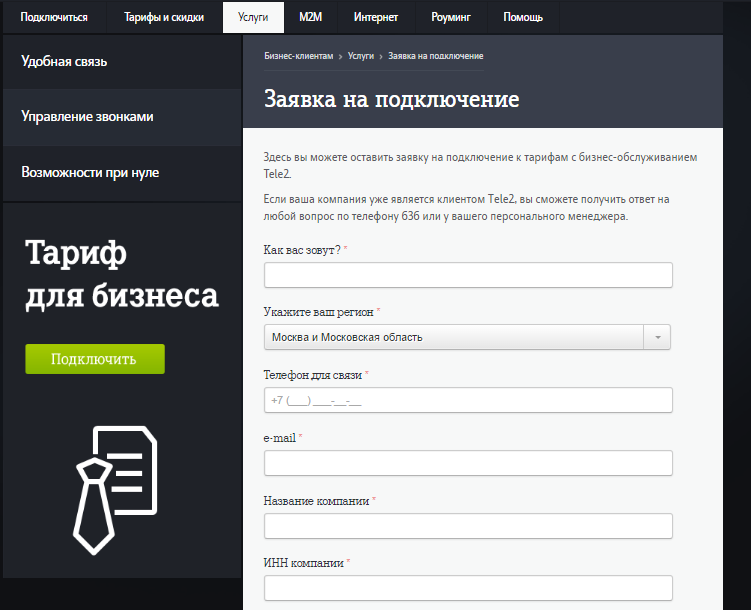Click the region dropdown arrow
Viewport: 751px width, 610px height.
pos(658,337)
